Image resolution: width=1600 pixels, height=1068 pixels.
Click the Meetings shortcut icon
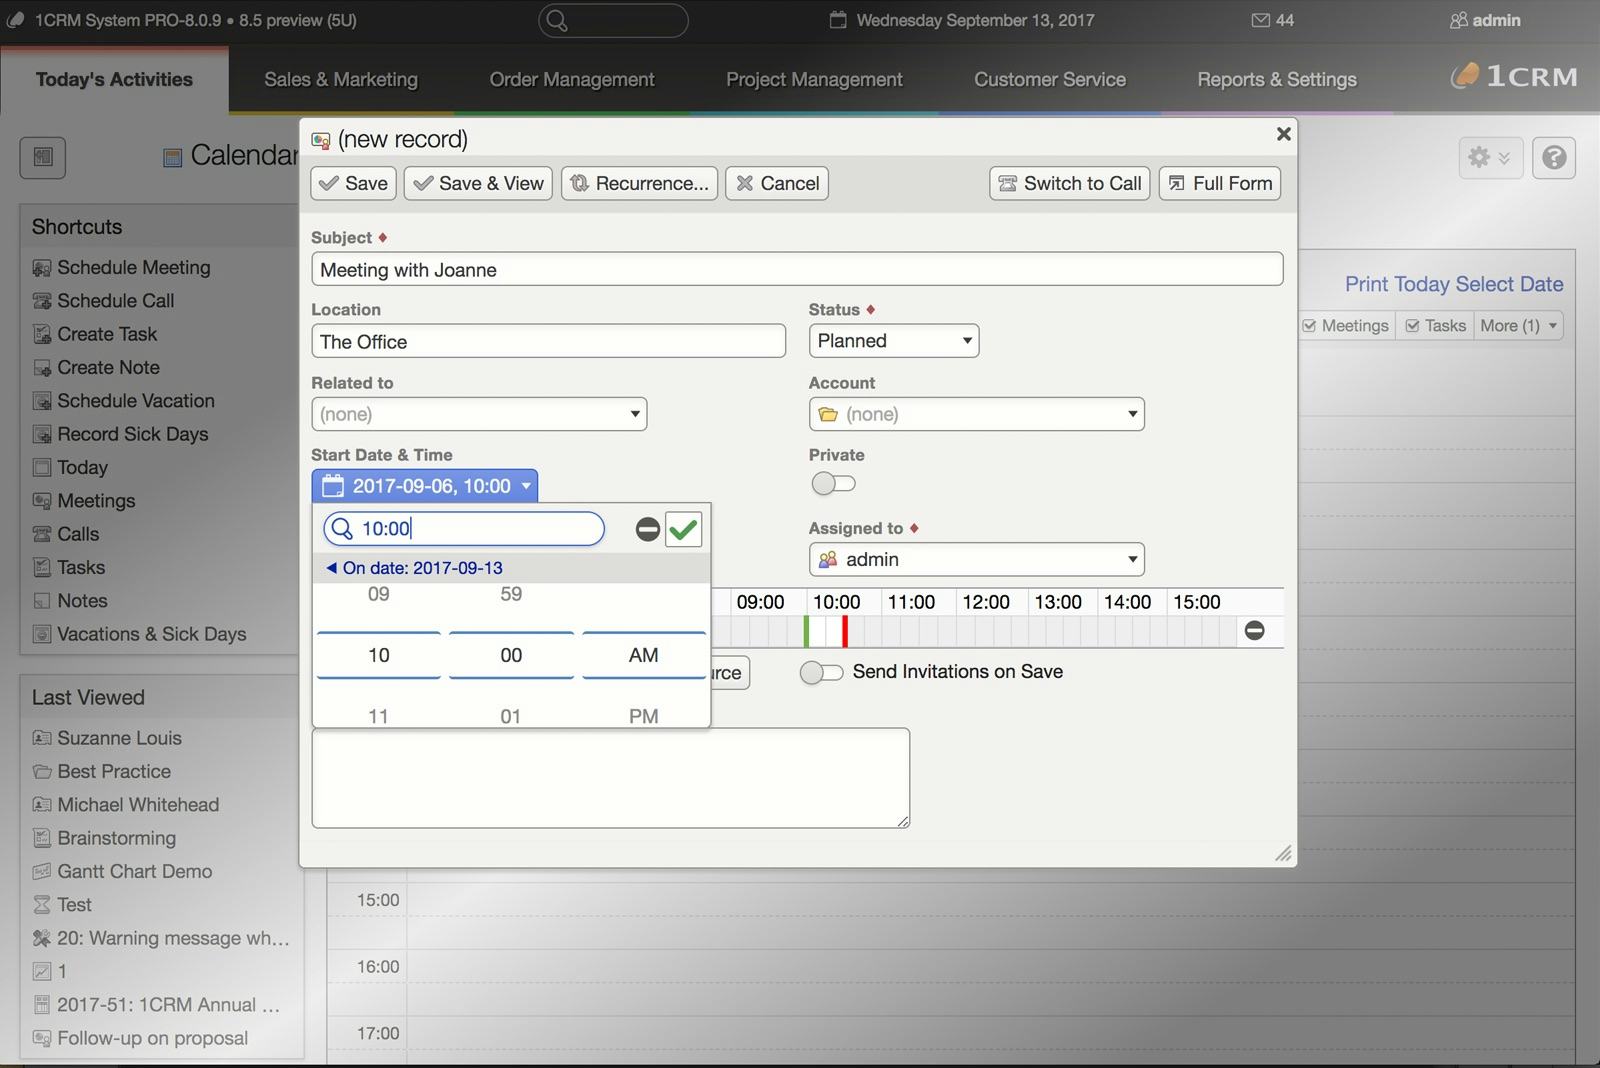coord(42,501)
